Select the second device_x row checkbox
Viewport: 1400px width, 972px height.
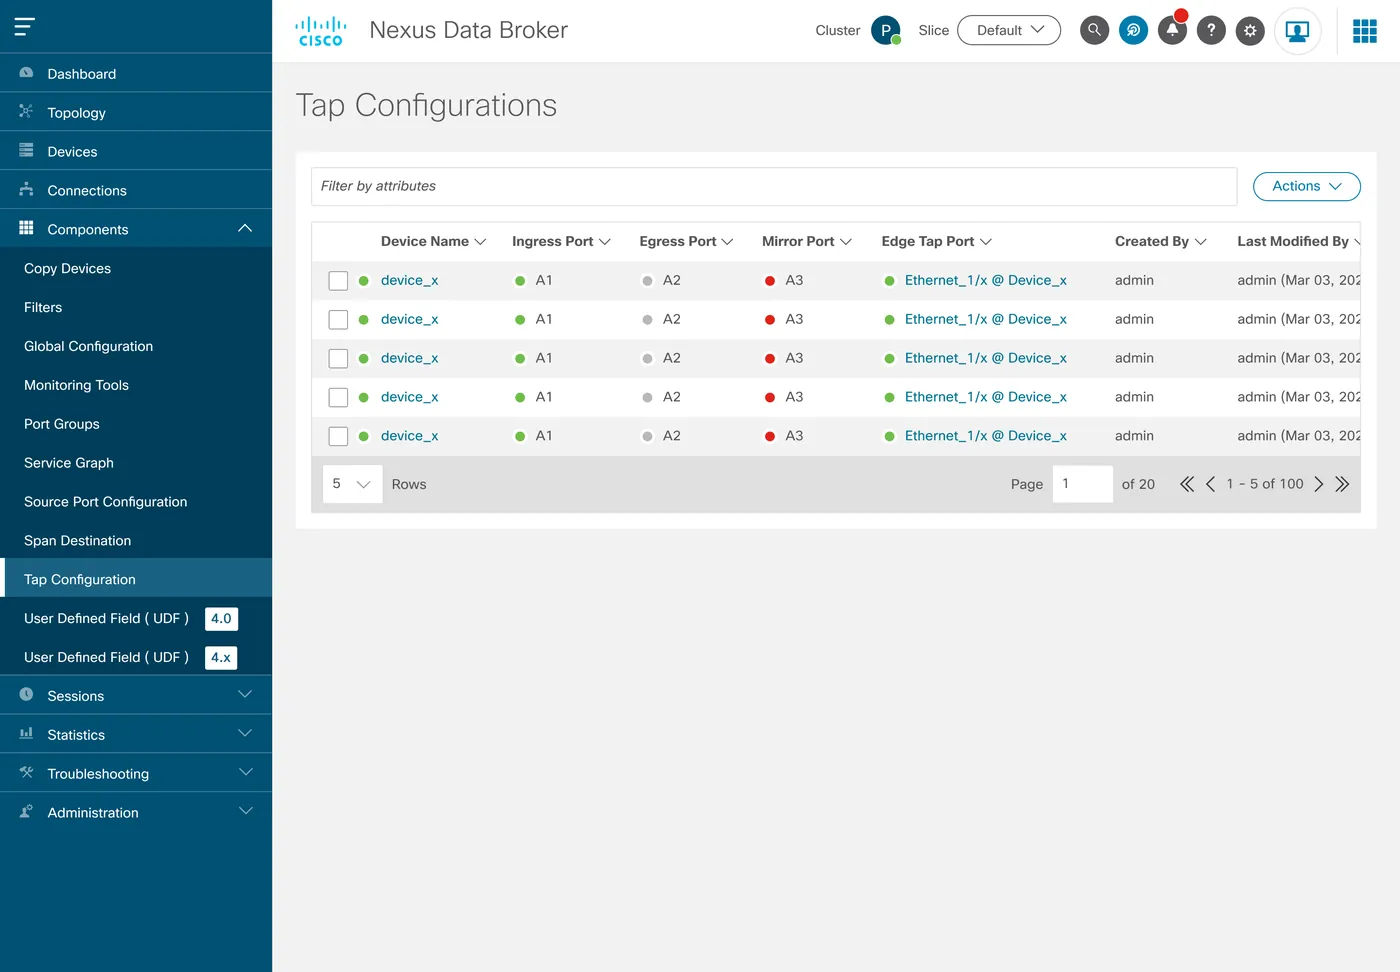[338, 320]
